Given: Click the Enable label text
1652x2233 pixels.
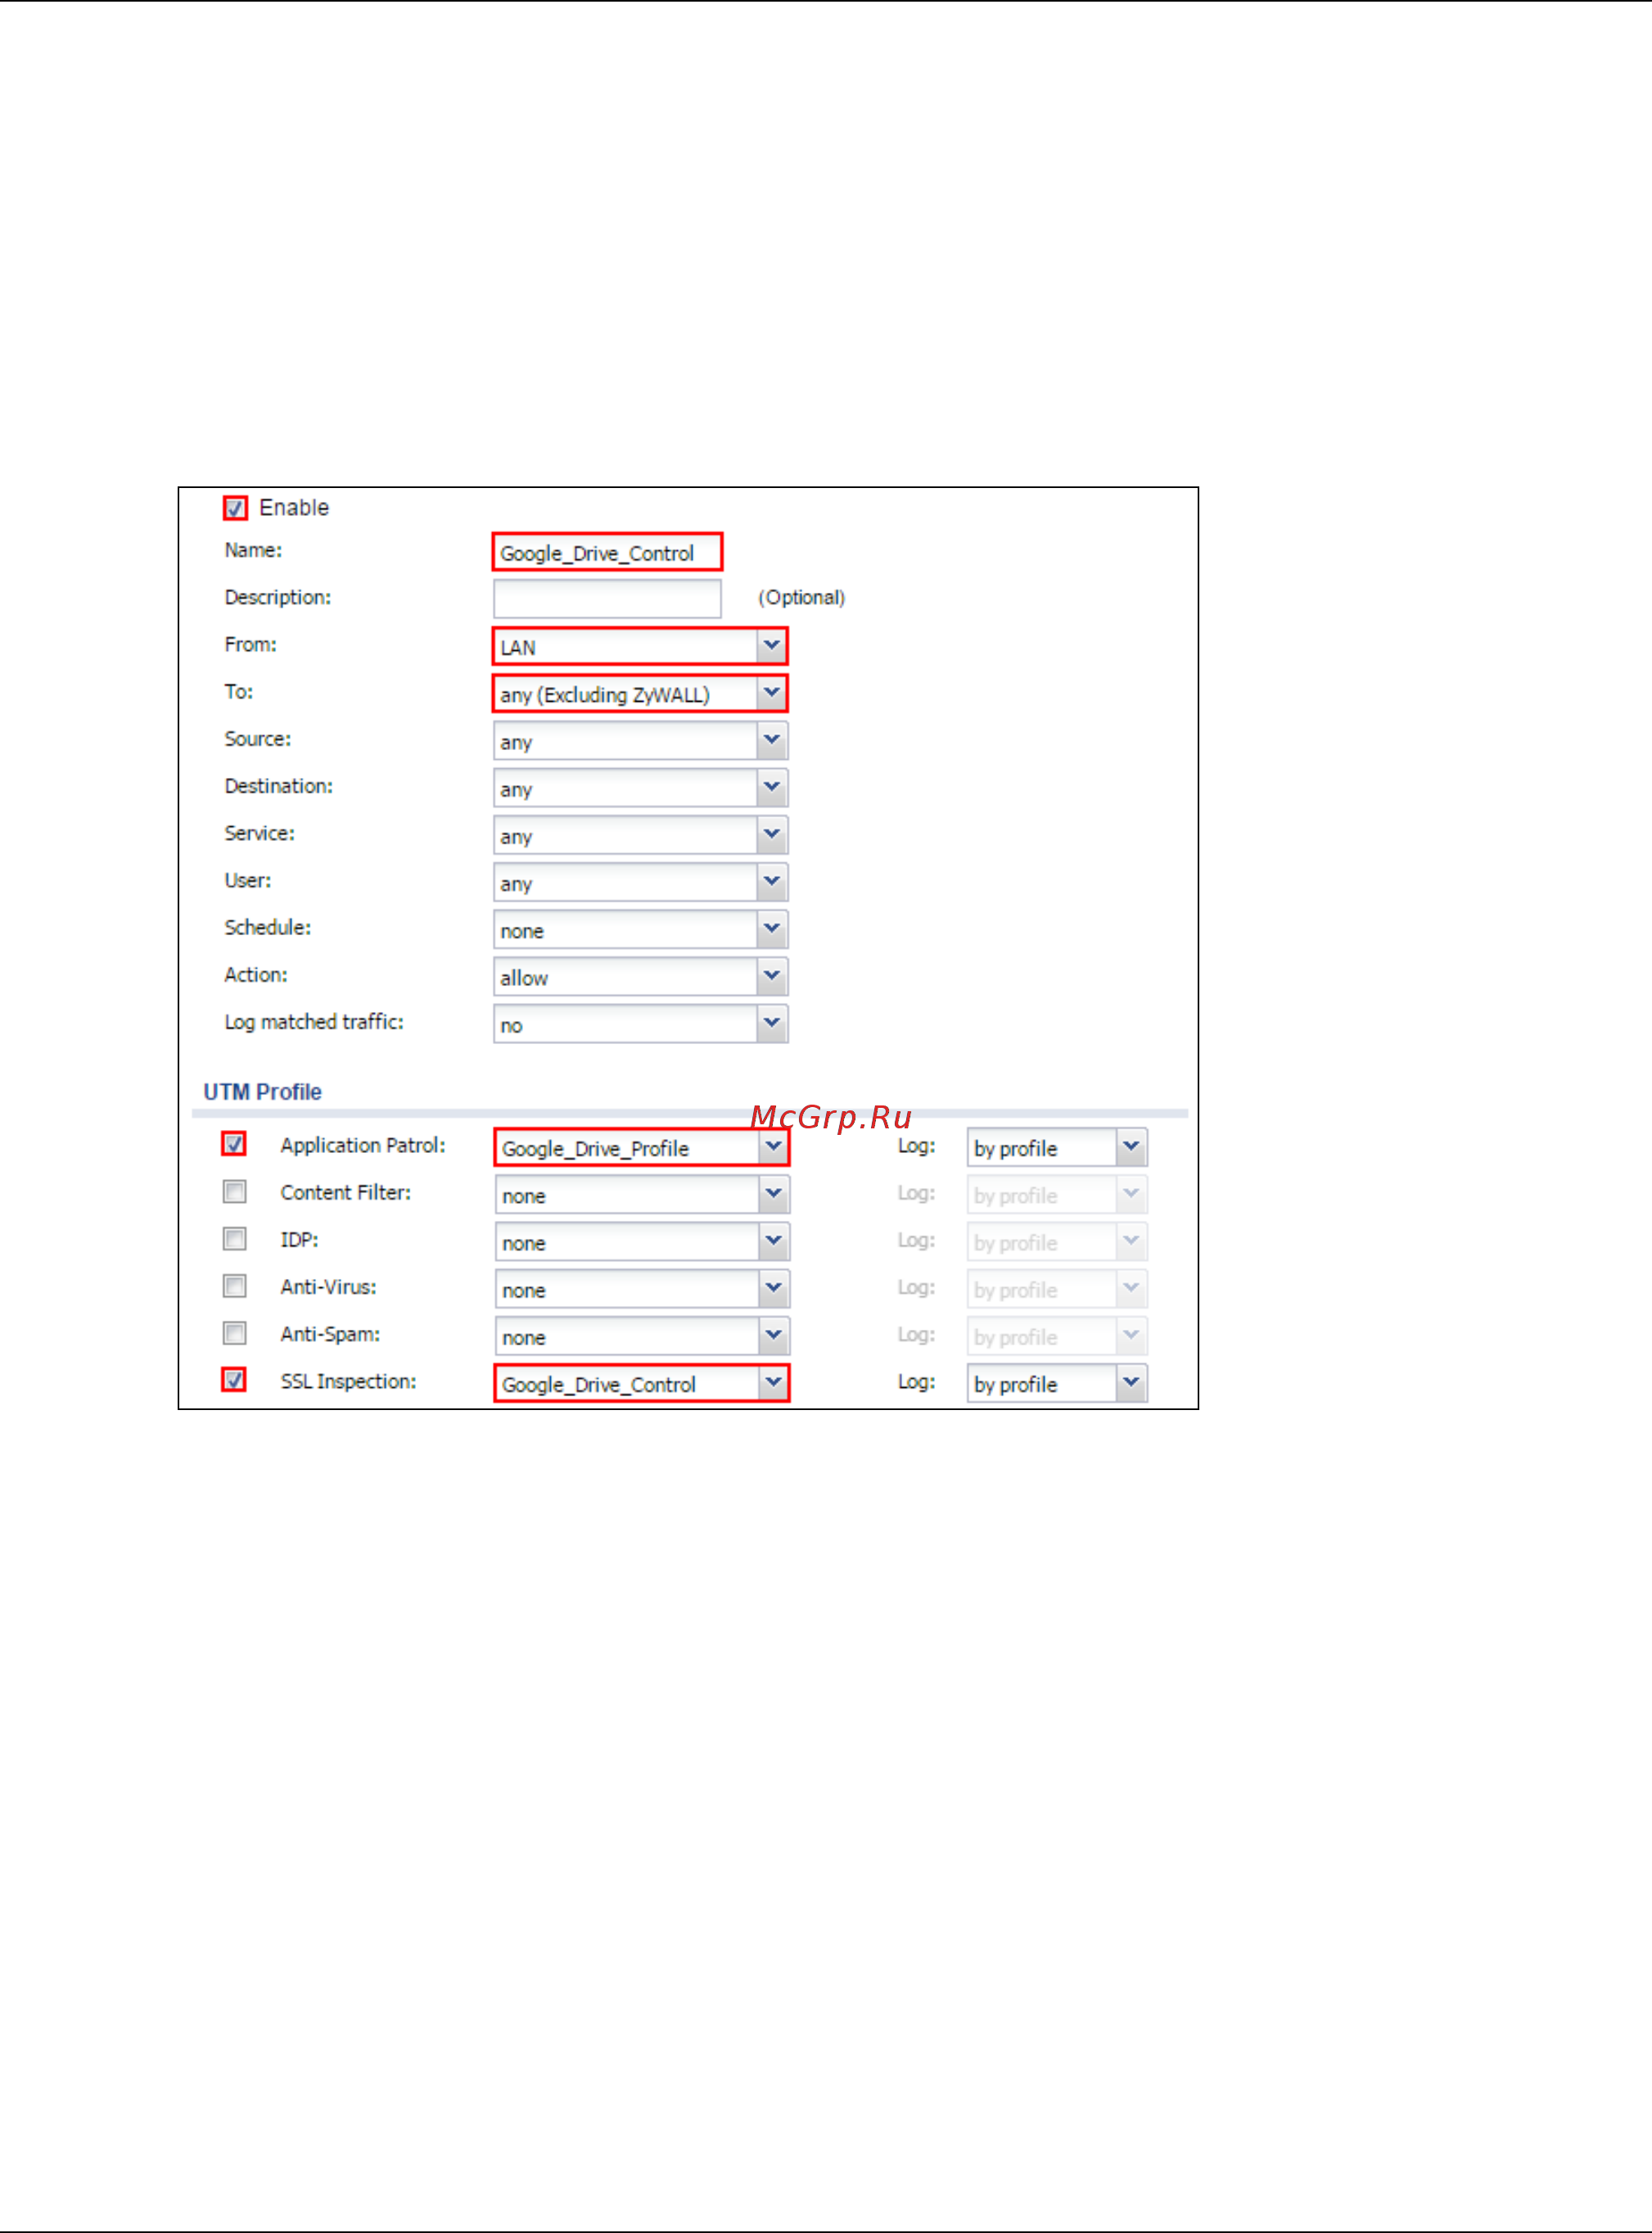Looking at the screenshot, I should coord(294,508).
